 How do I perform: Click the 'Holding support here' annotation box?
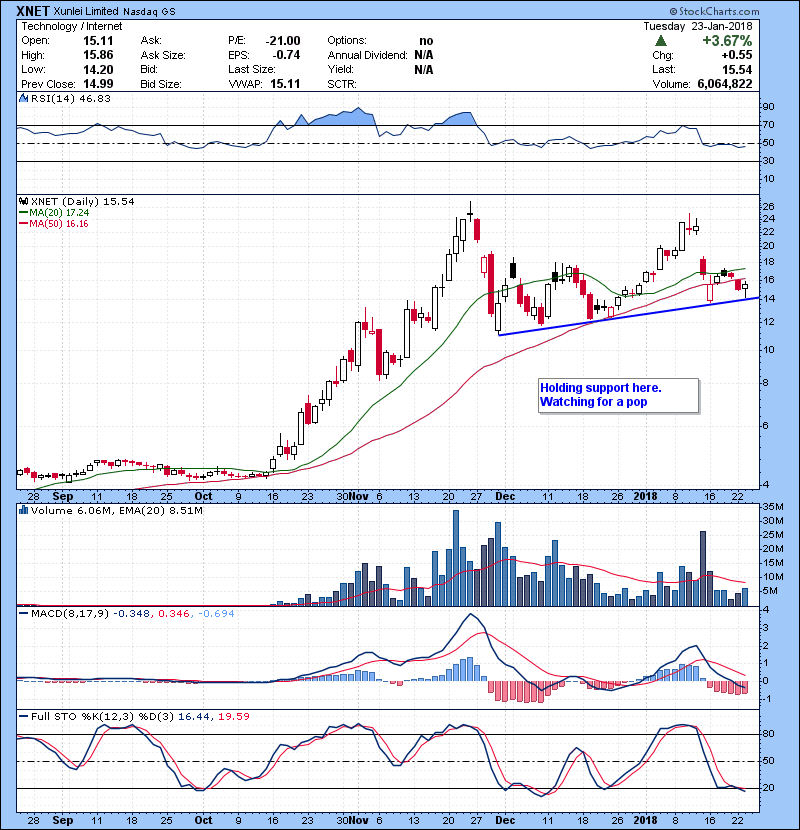pyautogui.click(x=619, y=395)
